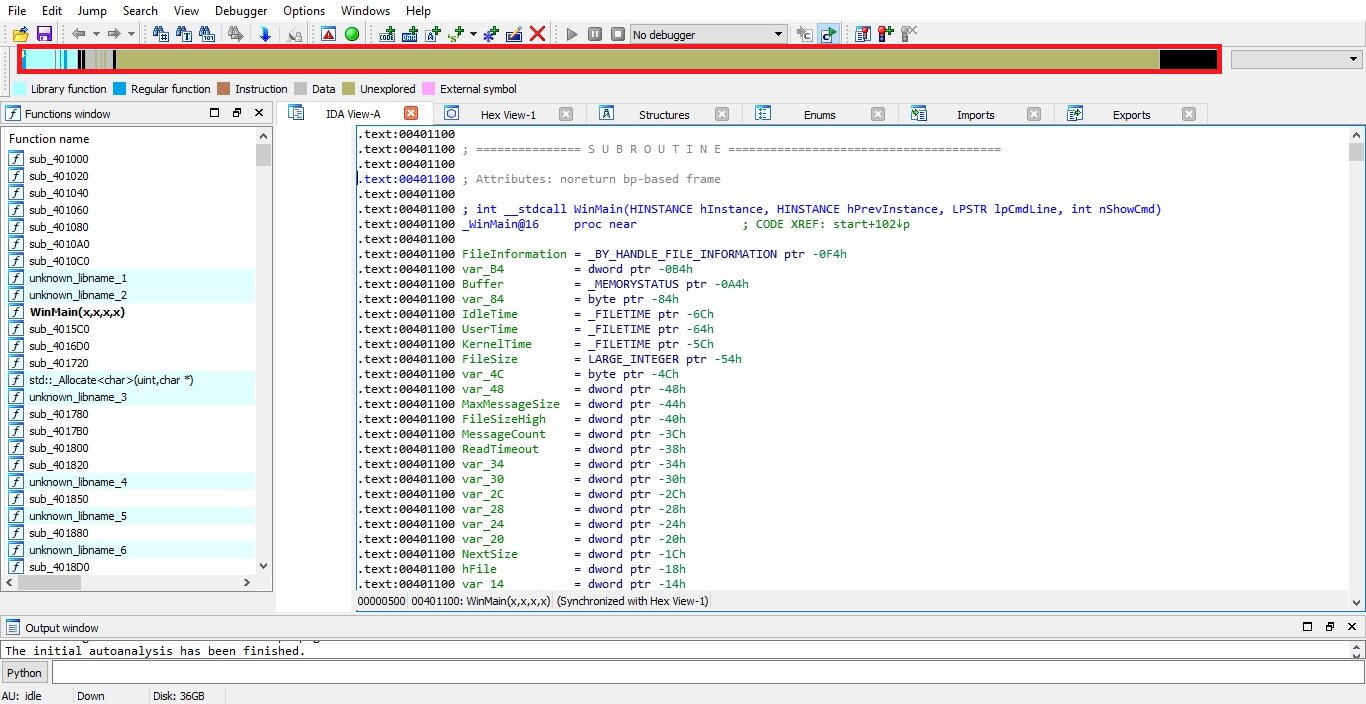The height and width of the screenshot is (704, 1366).
Task: Switch to the Exports tab
Action: pyautogui.click(x=1131, y=114)
